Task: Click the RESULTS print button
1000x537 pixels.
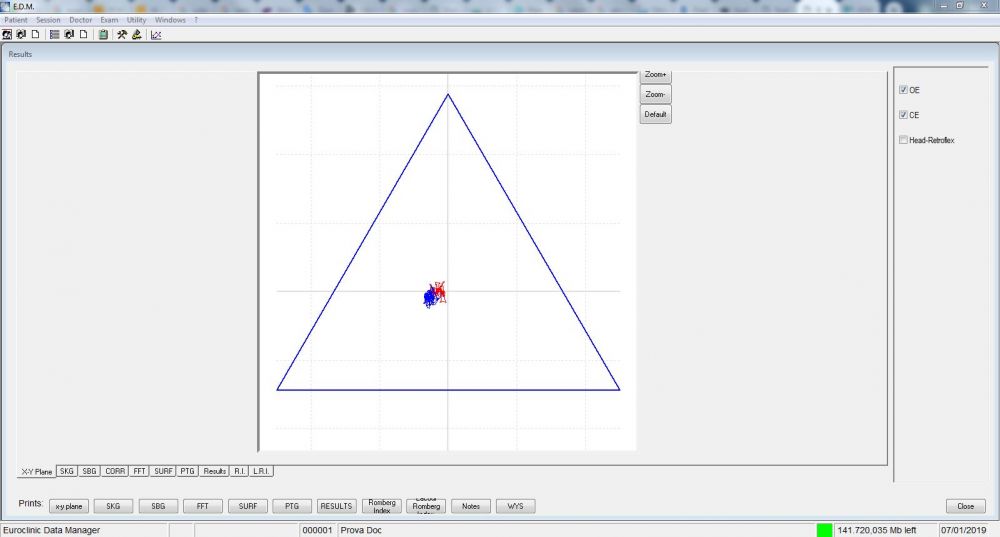Action: coord(336,506)
